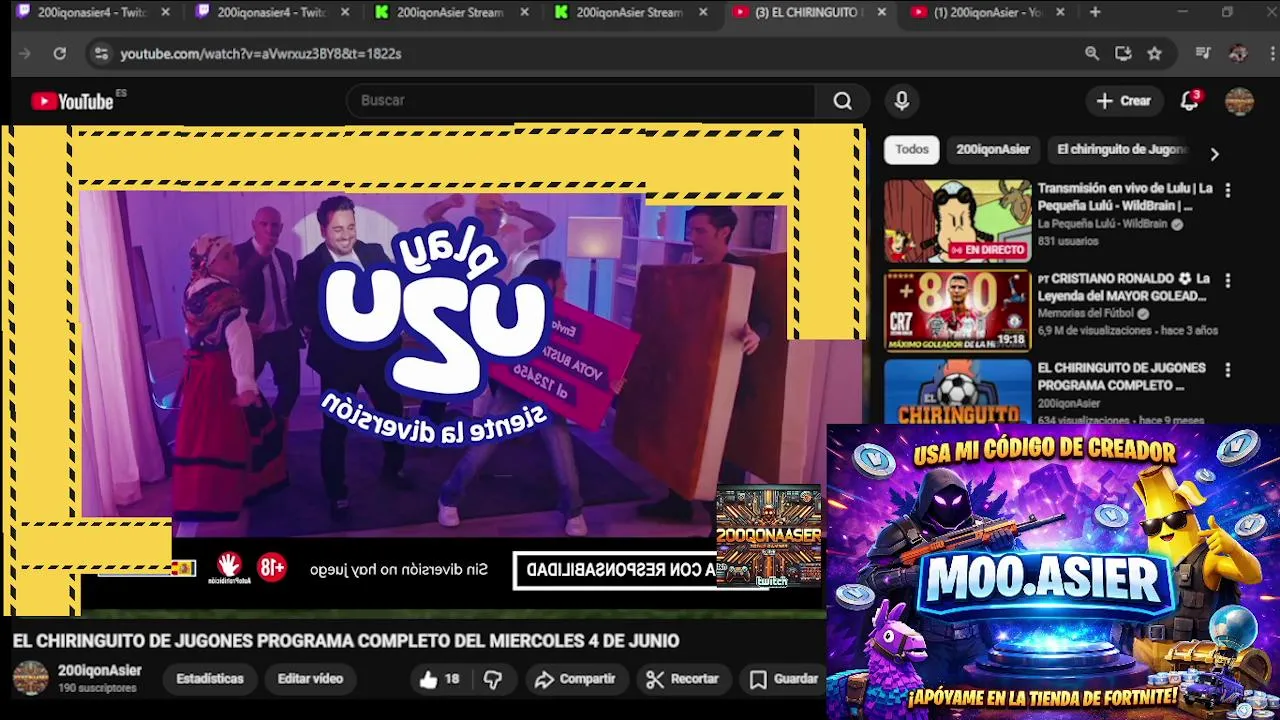Viewport: 1280px width, 720px height.
Task: Open options menu for CRISTIANO RONALDO video
Action: [1228, 280]
